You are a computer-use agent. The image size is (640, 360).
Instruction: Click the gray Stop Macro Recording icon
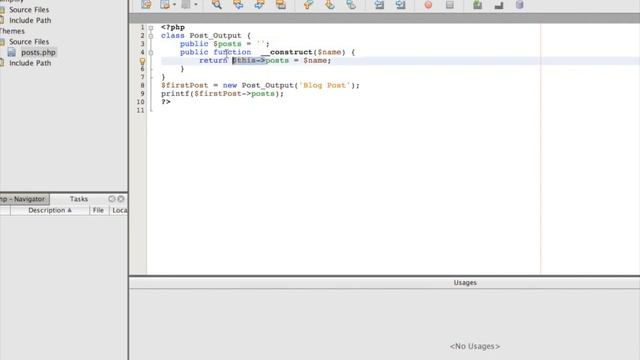449,4
